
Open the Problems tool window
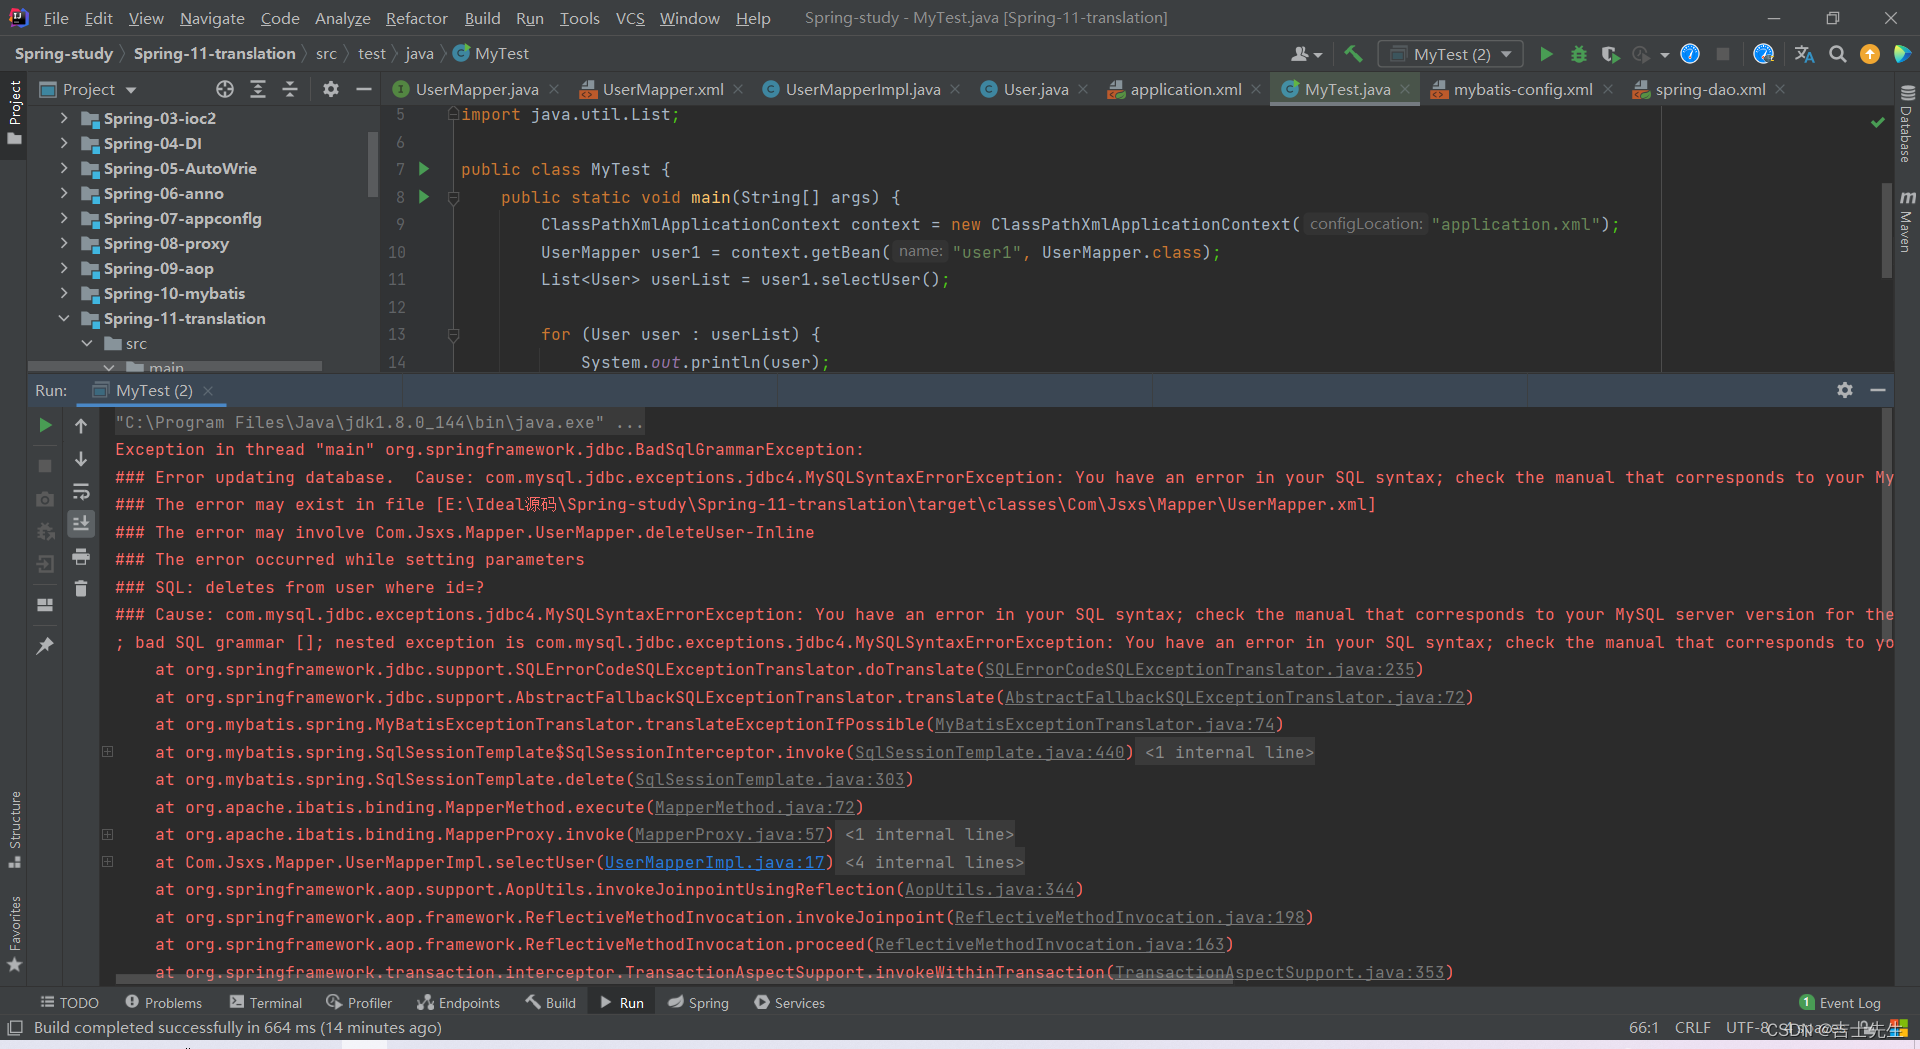pos(163,1002)
